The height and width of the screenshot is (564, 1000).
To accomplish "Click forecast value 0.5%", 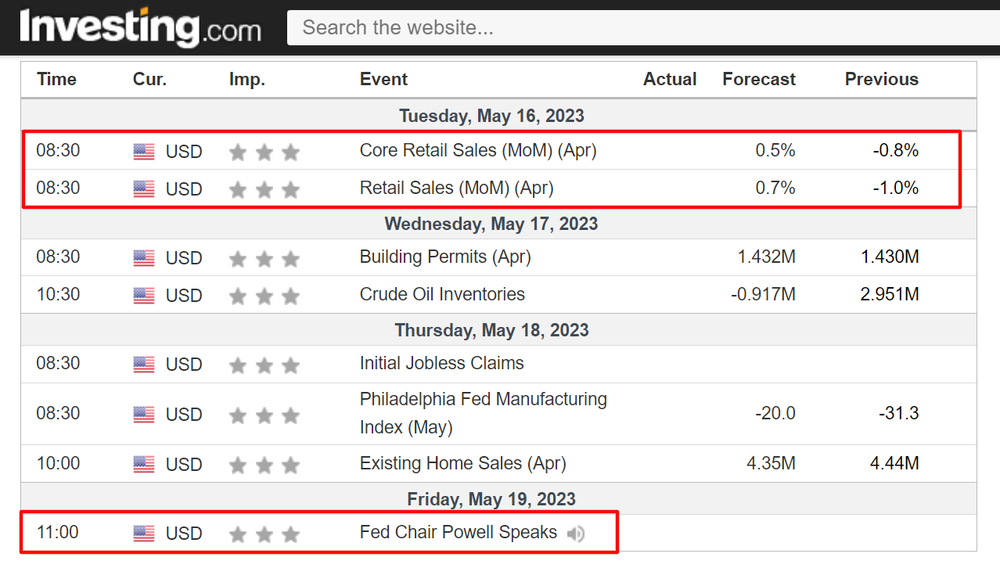I will click(775, 151).
